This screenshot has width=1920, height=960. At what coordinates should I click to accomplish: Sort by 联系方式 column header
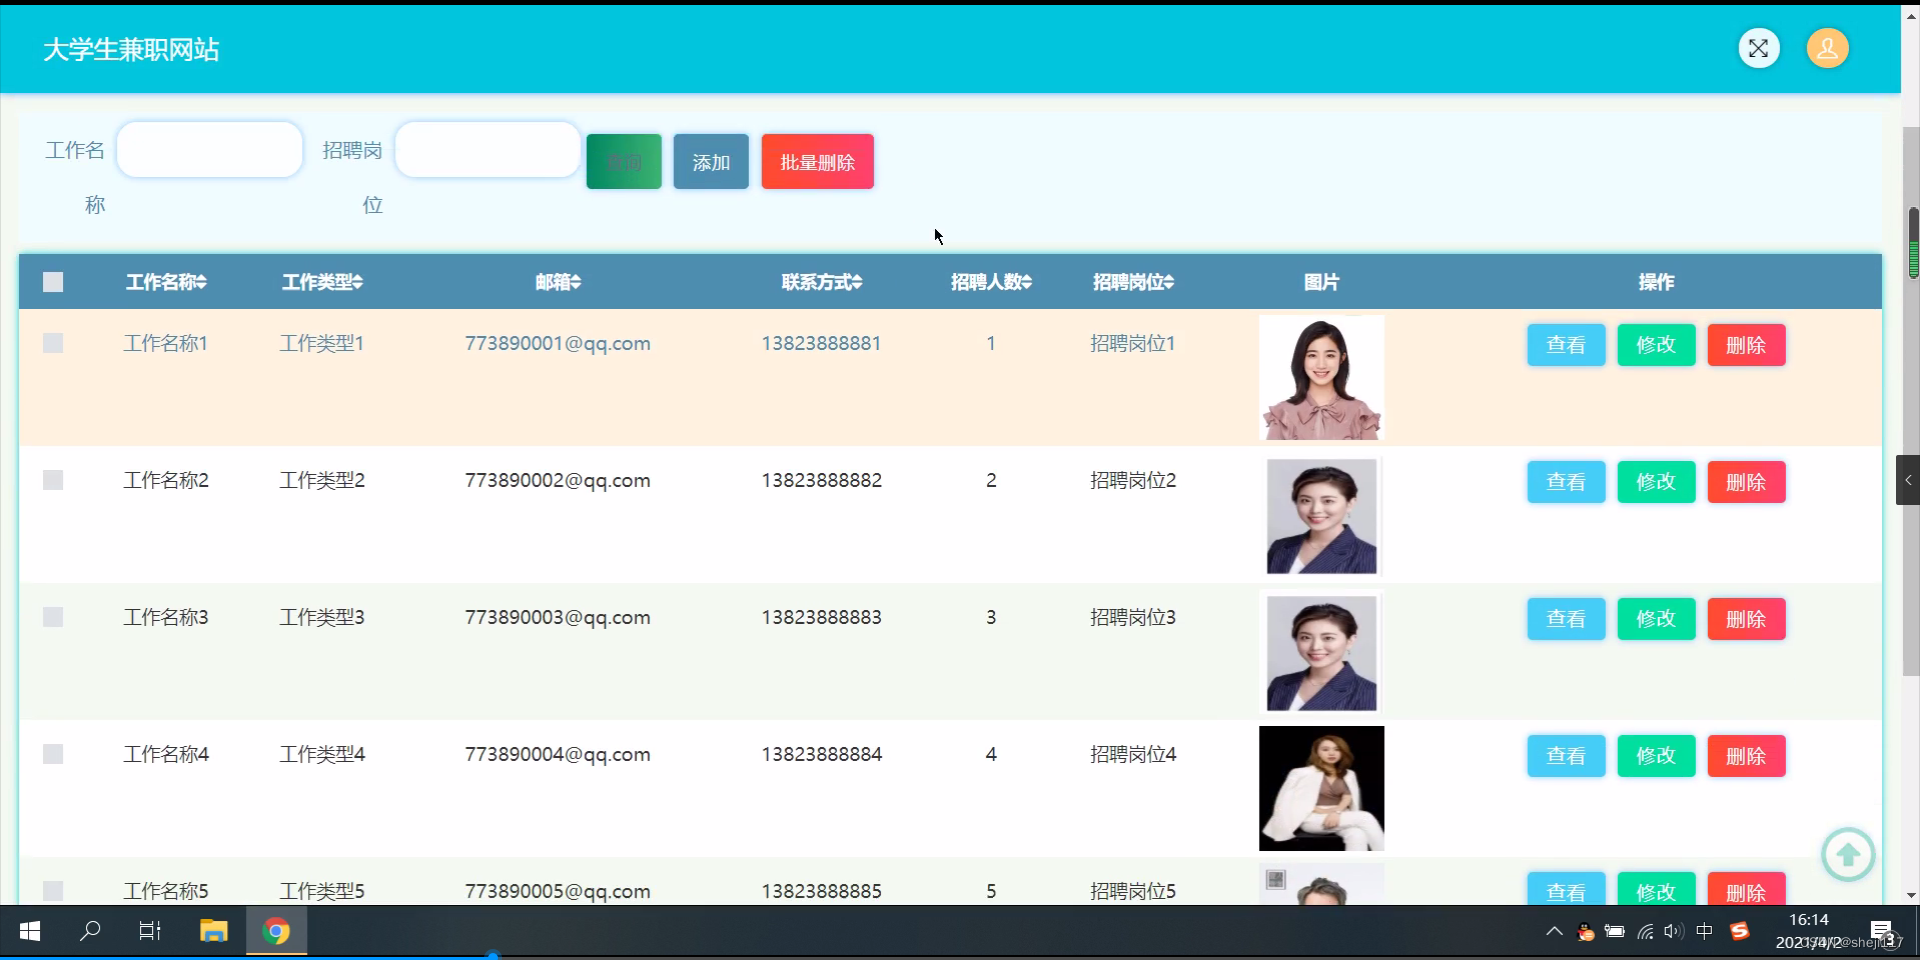click(x=822, y=282)
